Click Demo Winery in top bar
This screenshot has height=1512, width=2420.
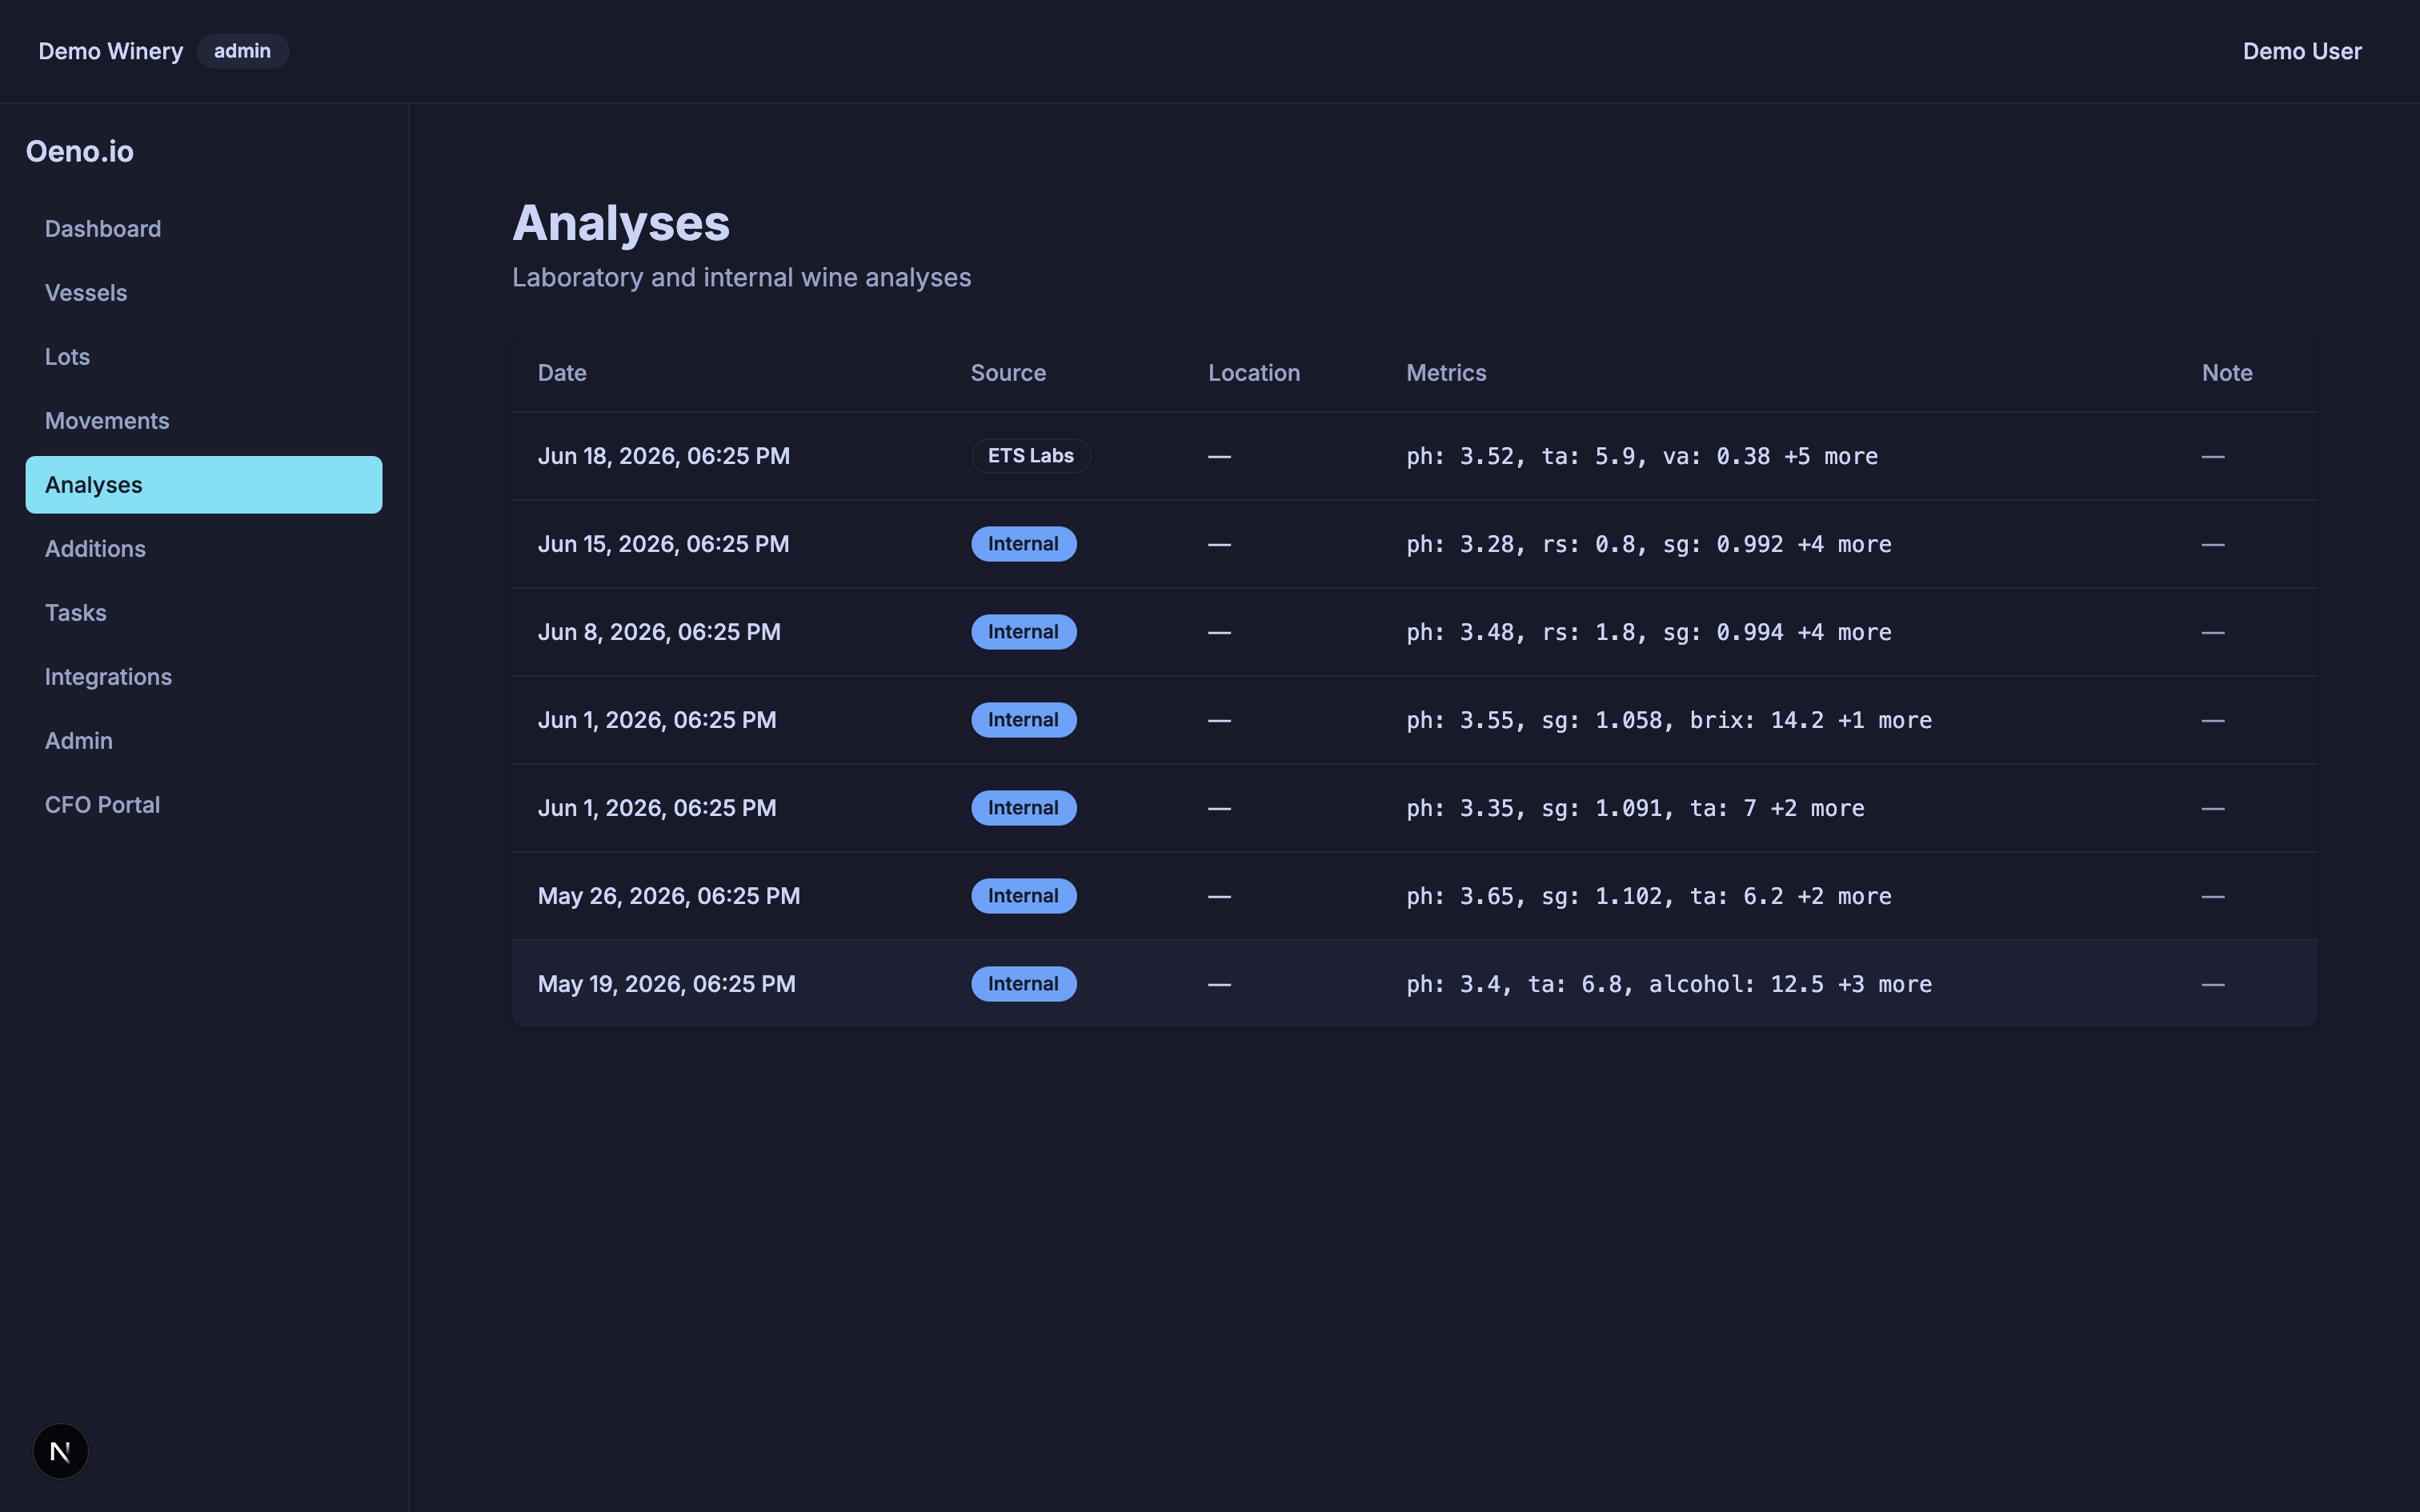[111, 51]
